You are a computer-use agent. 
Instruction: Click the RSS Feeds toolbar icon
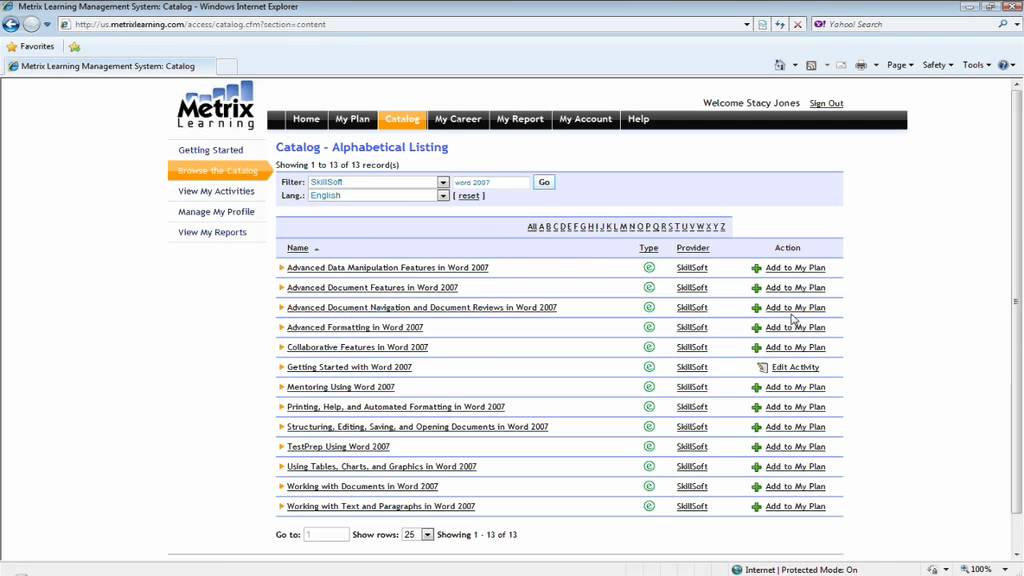coord(811,65)
